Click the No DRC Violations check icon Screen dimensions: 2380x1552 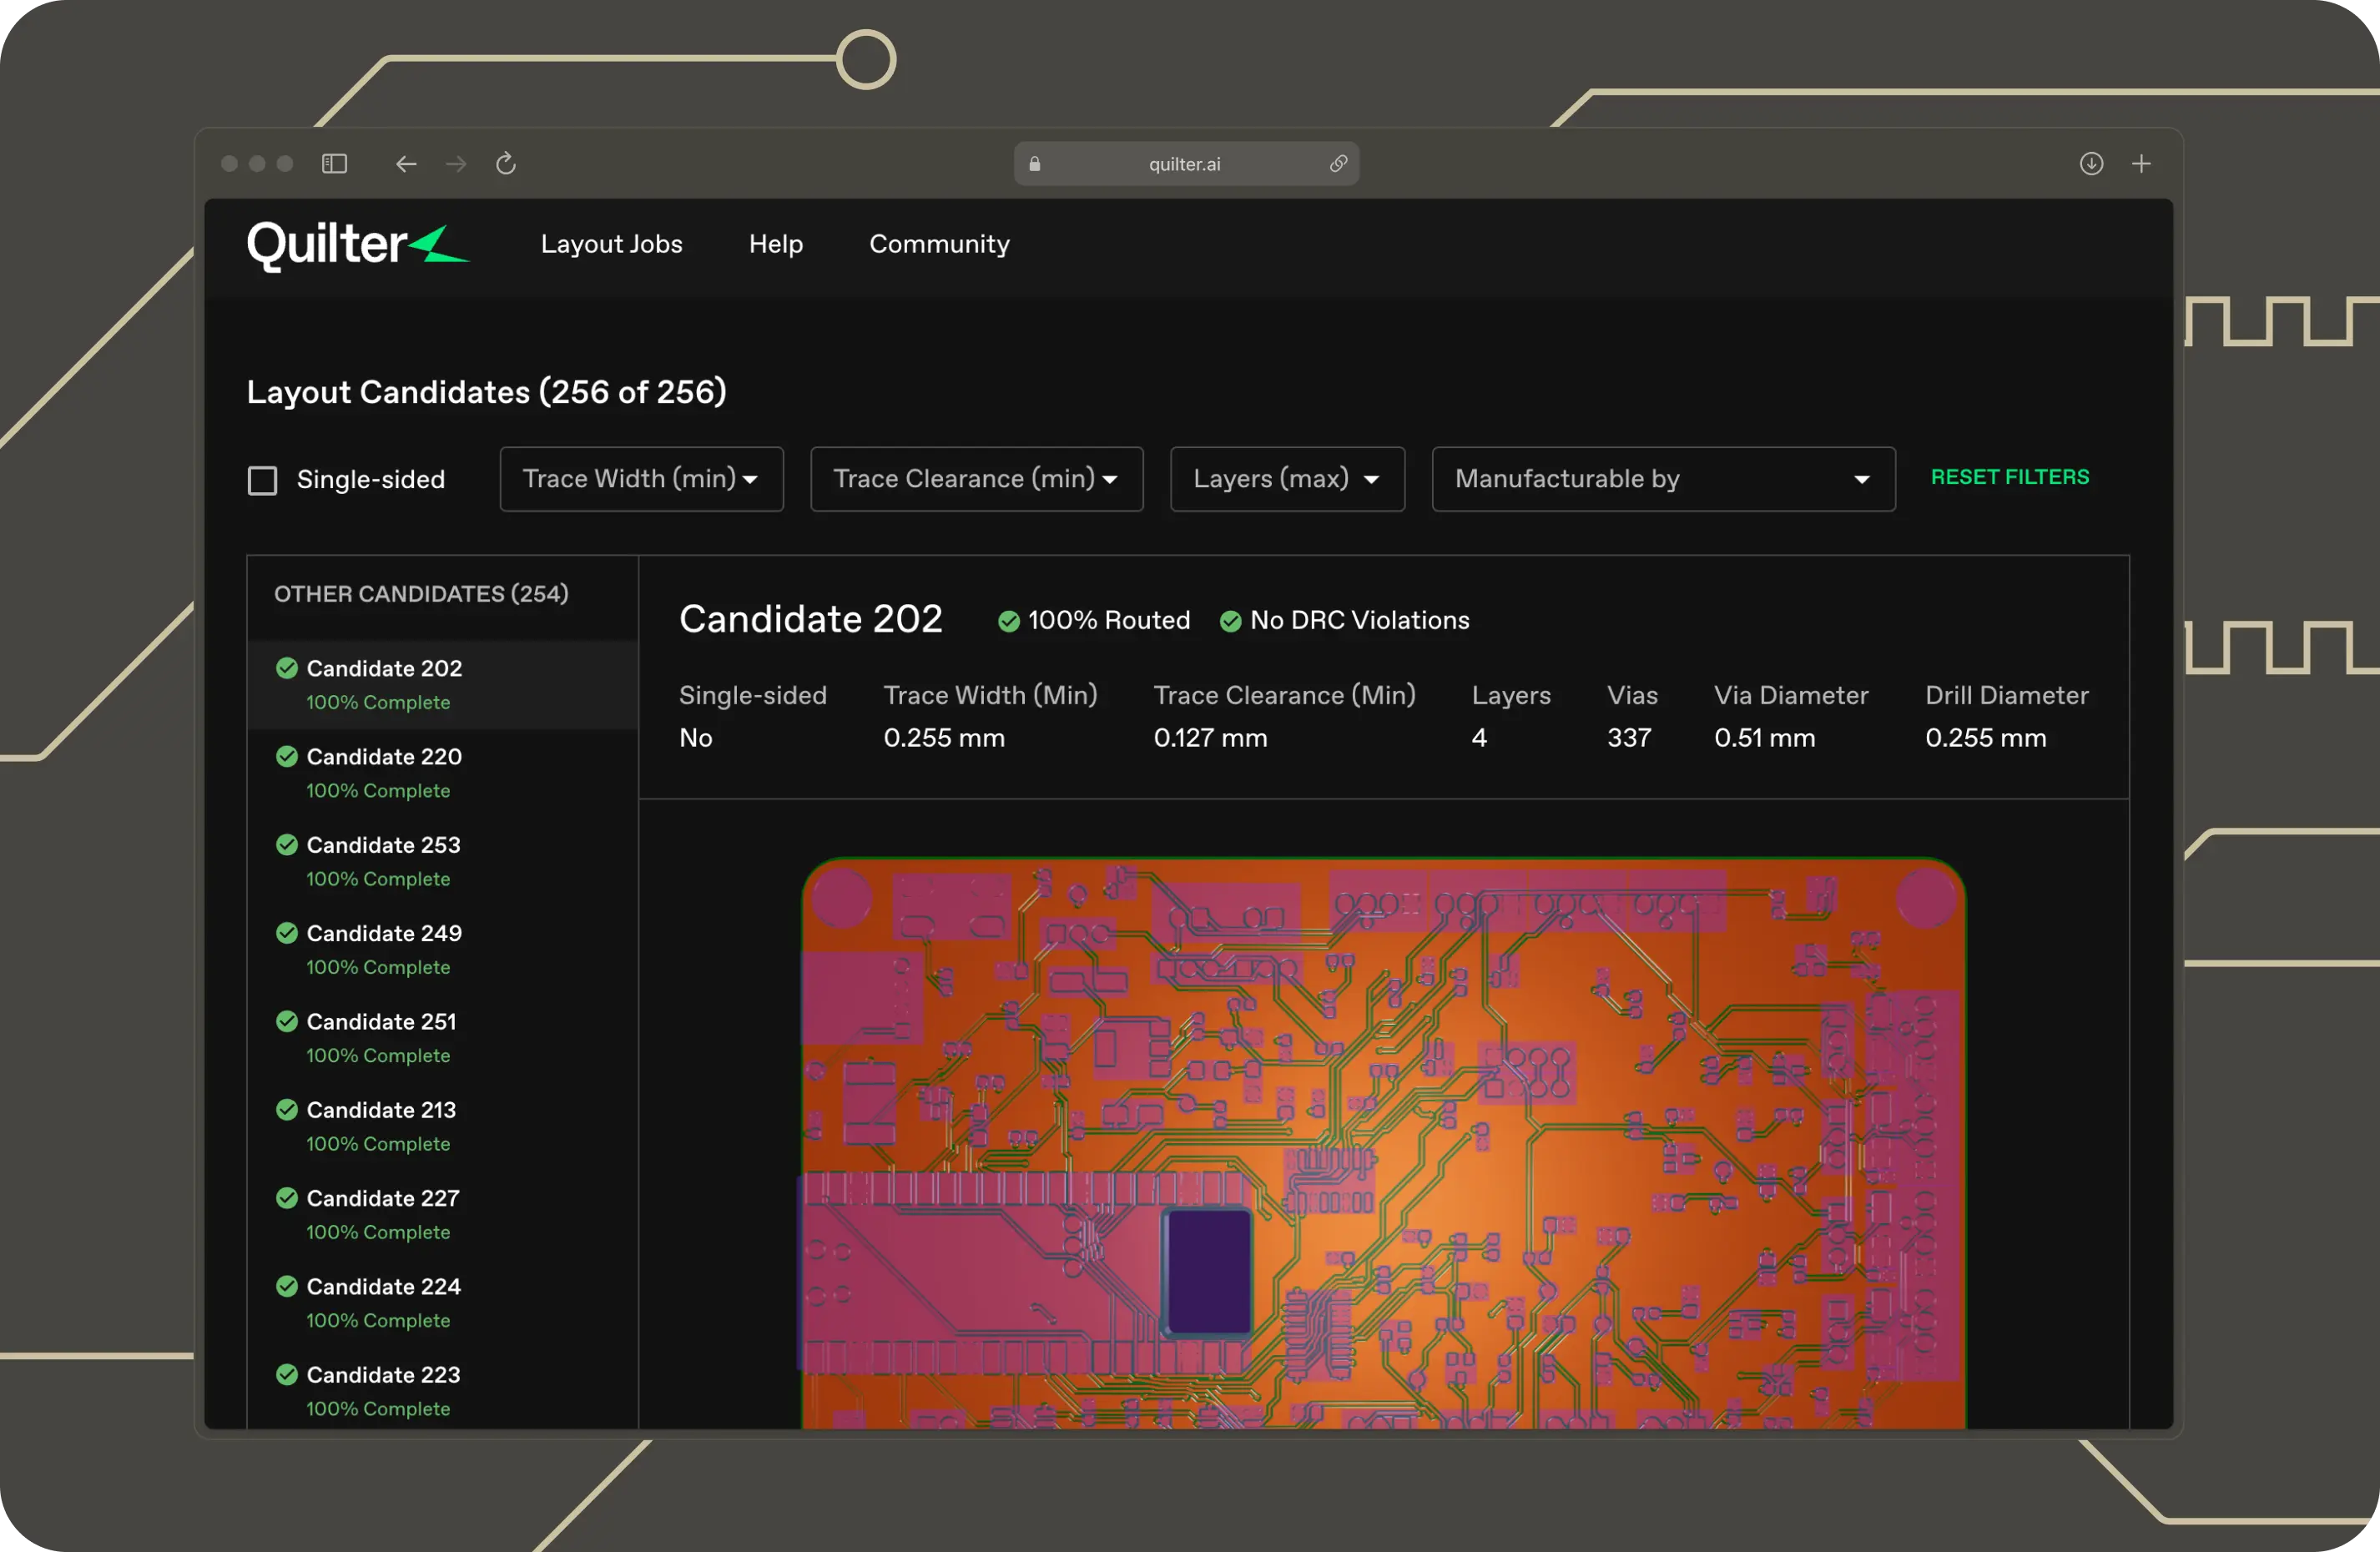pyautogui.click(x=1231, y=621)
